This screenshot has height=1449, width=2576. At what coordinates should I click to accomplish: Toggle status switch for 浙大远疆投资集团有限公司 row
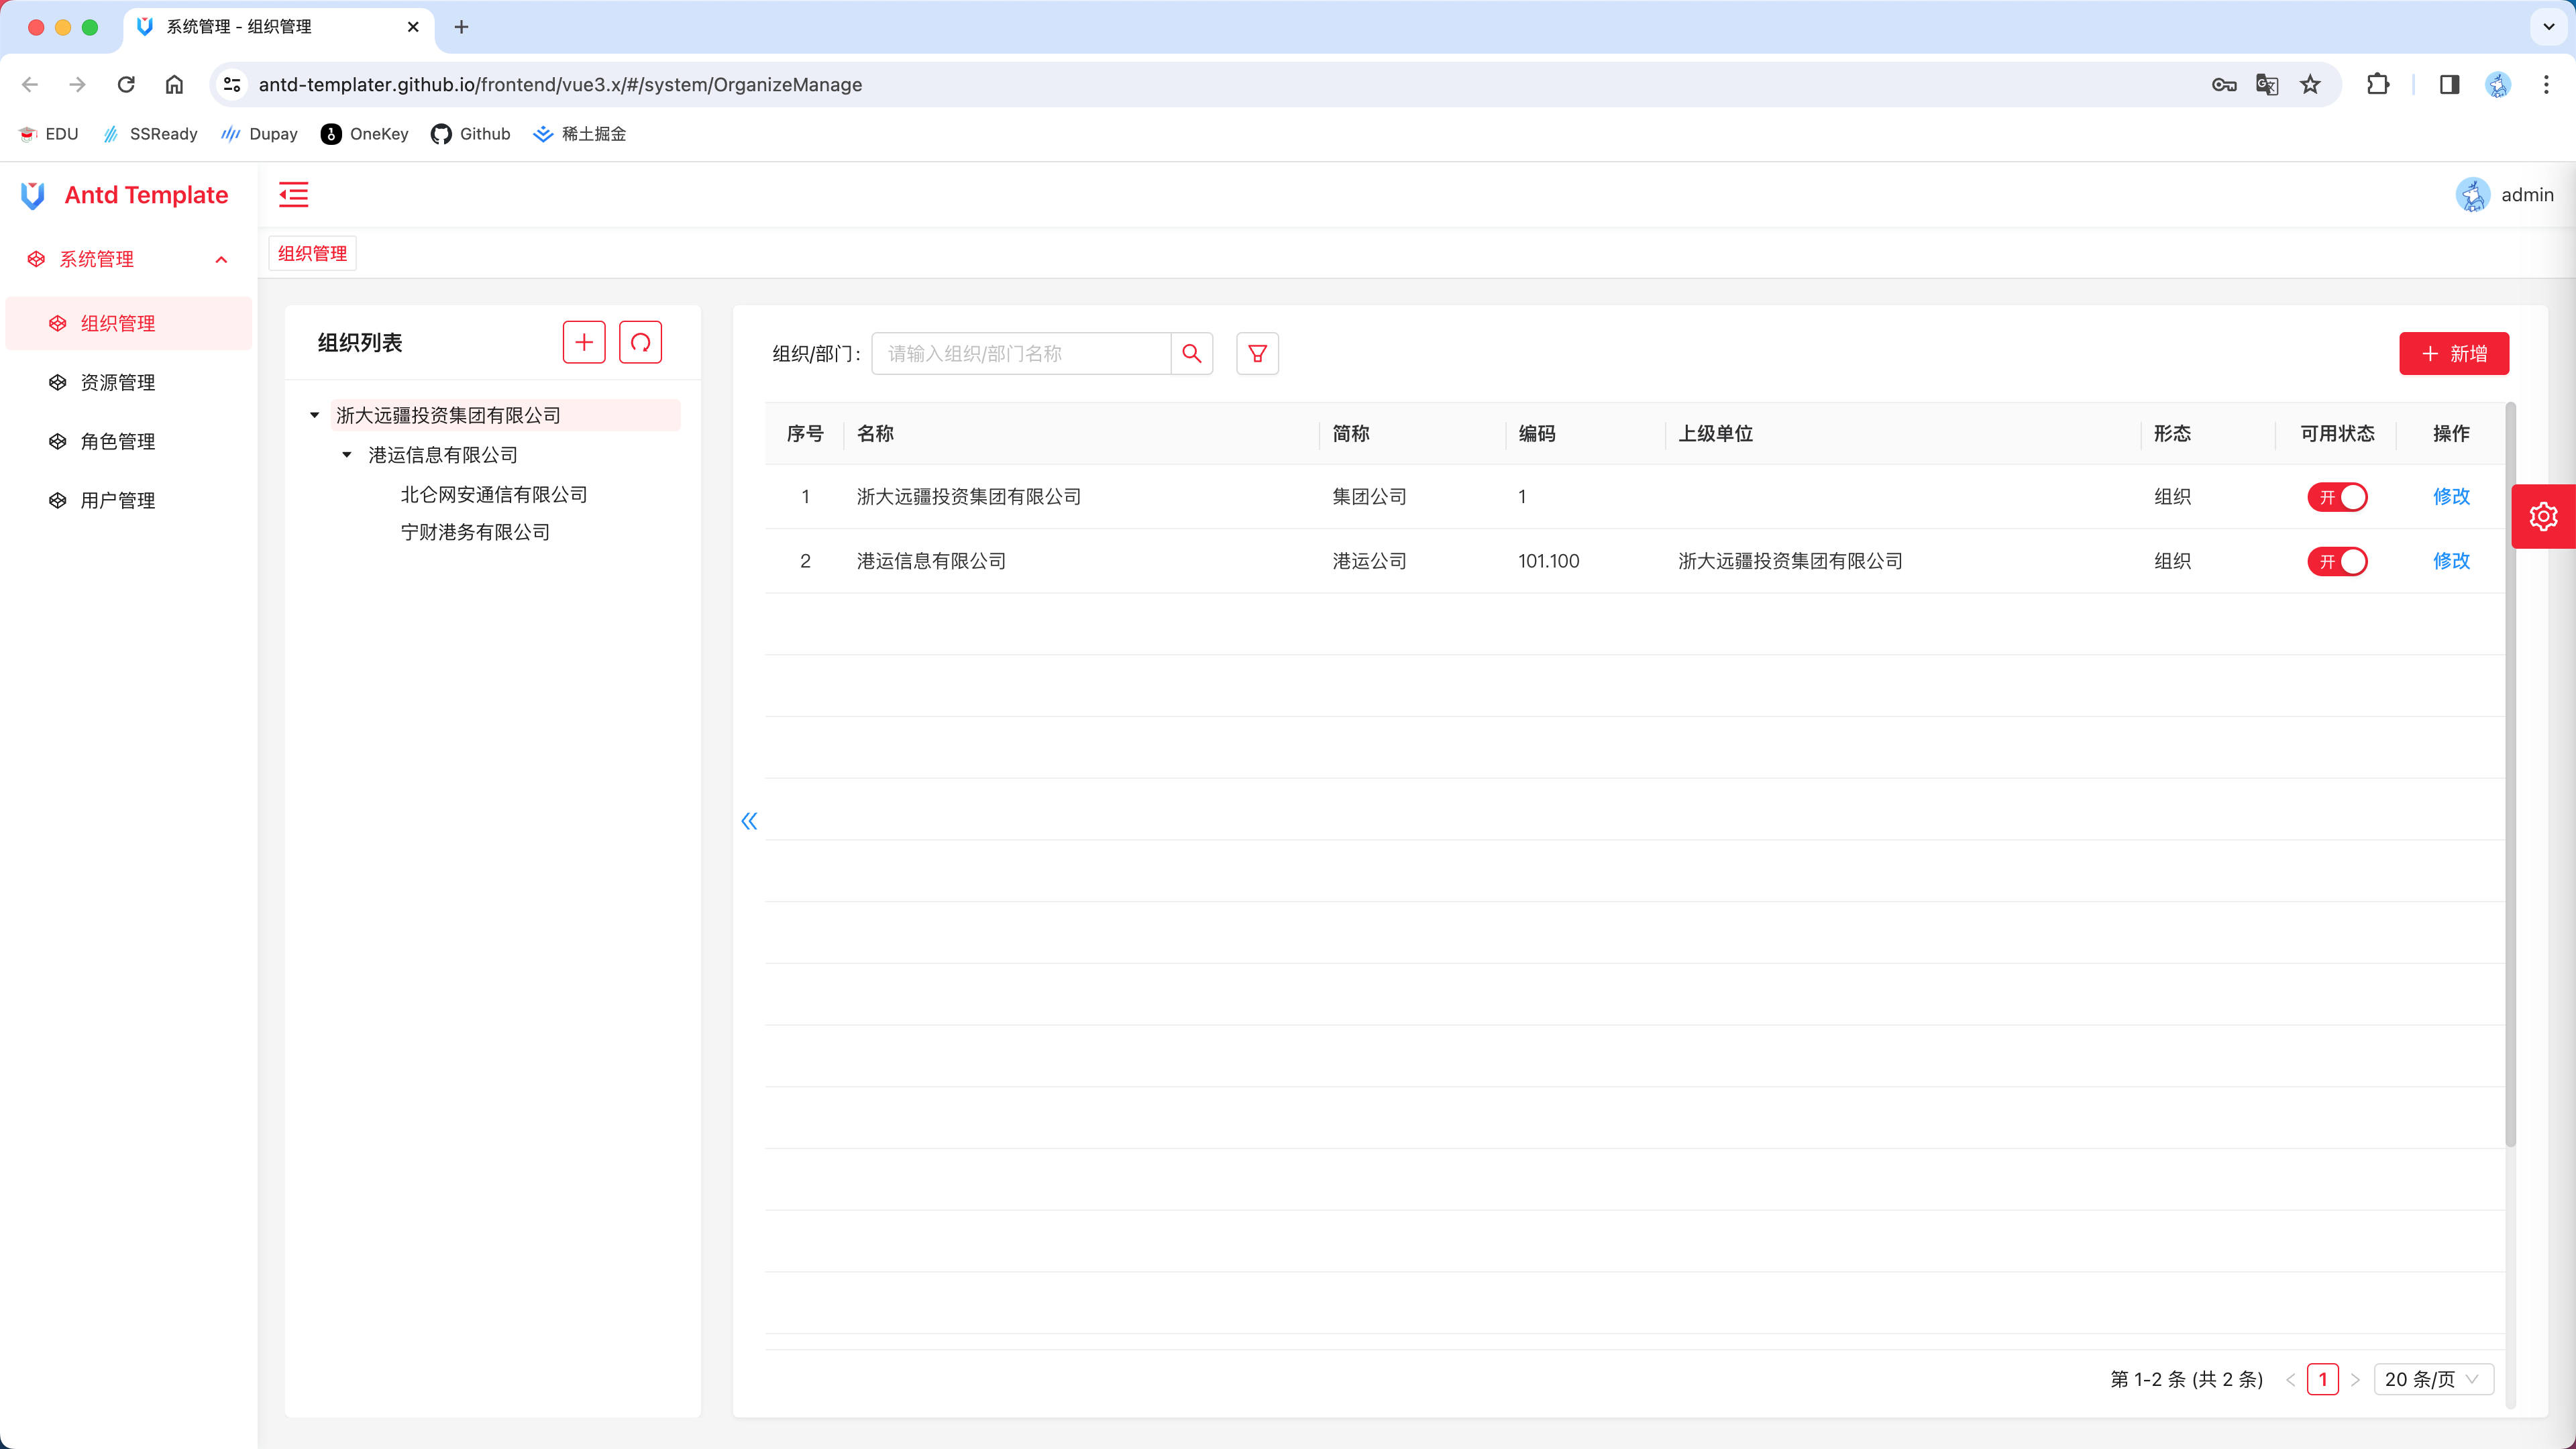pos(2337,497)
